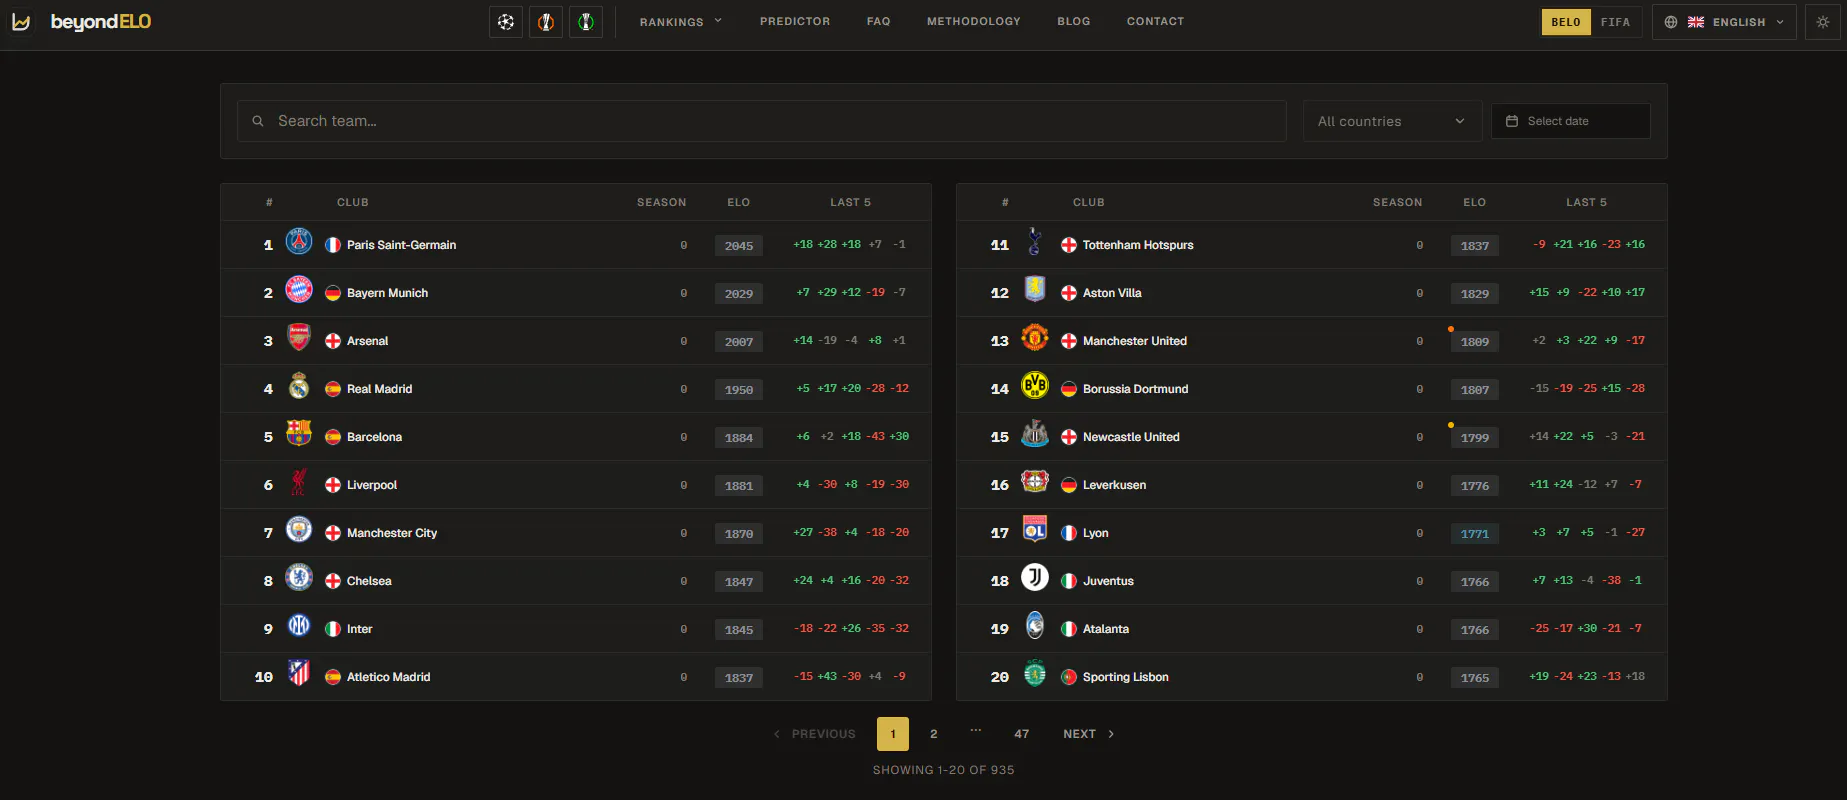Click the England flag beside Chelsea
The height and width of the screenshot is (800, 1847).
point(333,581)
